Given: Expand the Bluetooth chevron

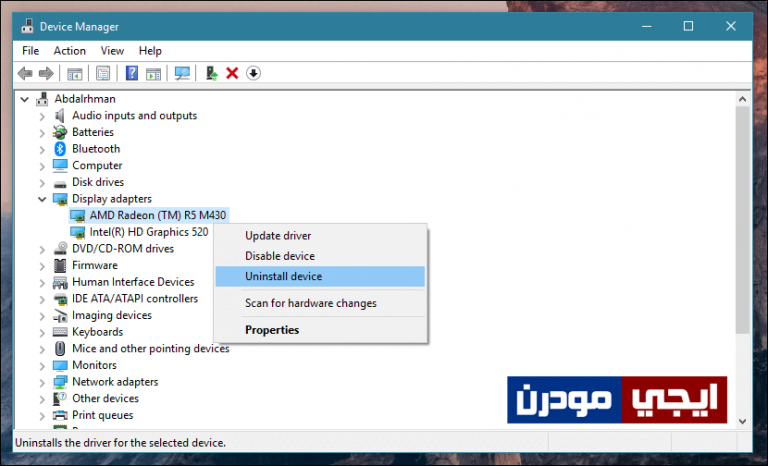Looking at the screenshot, I should click(42, 149).
